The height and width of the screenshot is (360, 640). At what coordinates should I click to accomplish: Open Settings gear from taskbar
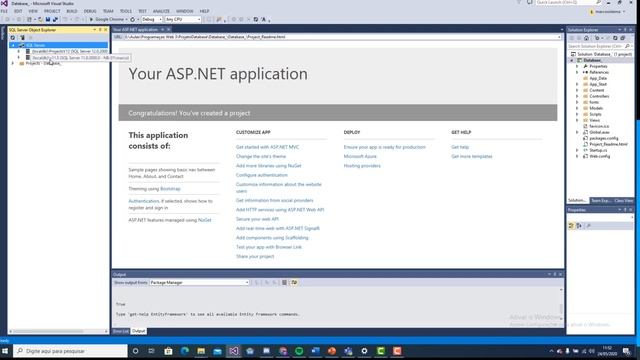coord(364,351)
